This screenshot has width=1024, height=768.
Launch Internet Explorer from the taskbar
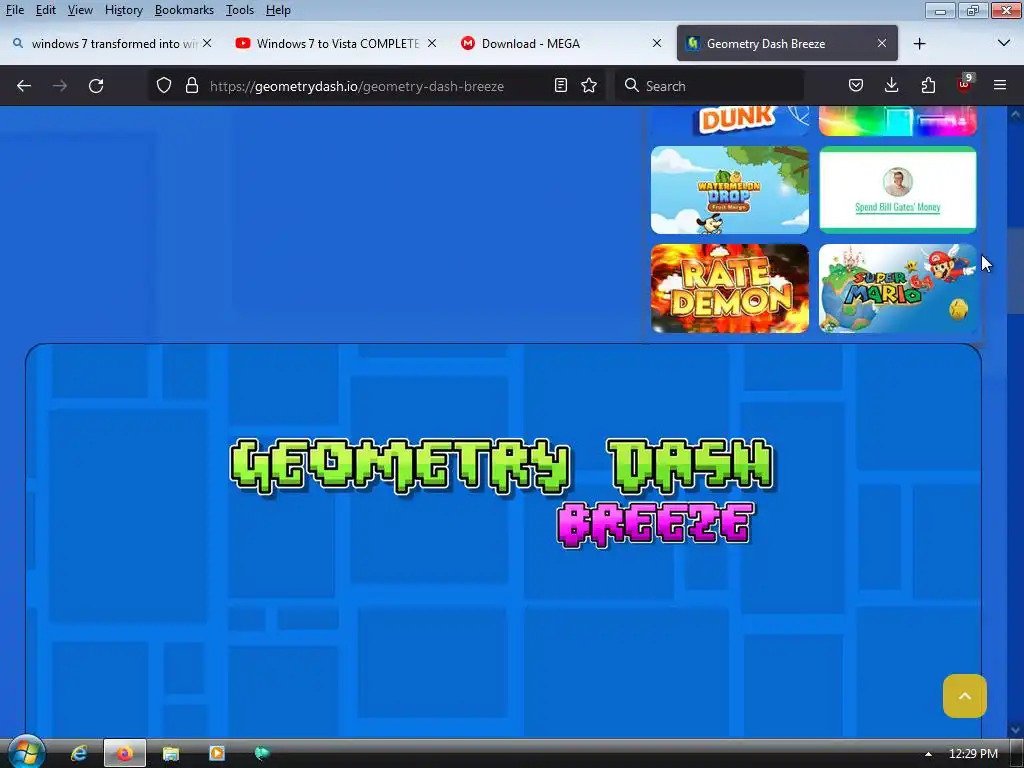point(79,754)
